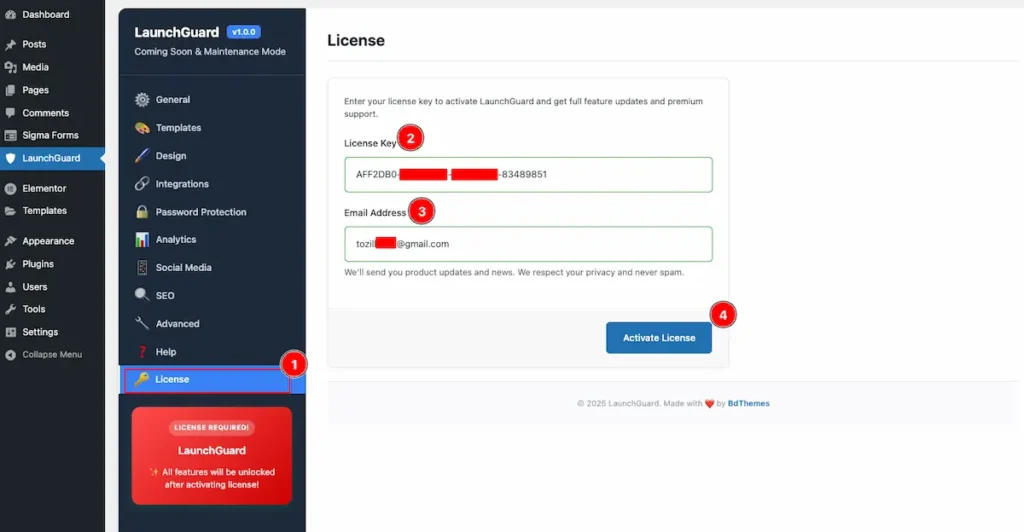Open Elementor menu item
Viewport: 1024px width, 532px height.
pos(52,189)
